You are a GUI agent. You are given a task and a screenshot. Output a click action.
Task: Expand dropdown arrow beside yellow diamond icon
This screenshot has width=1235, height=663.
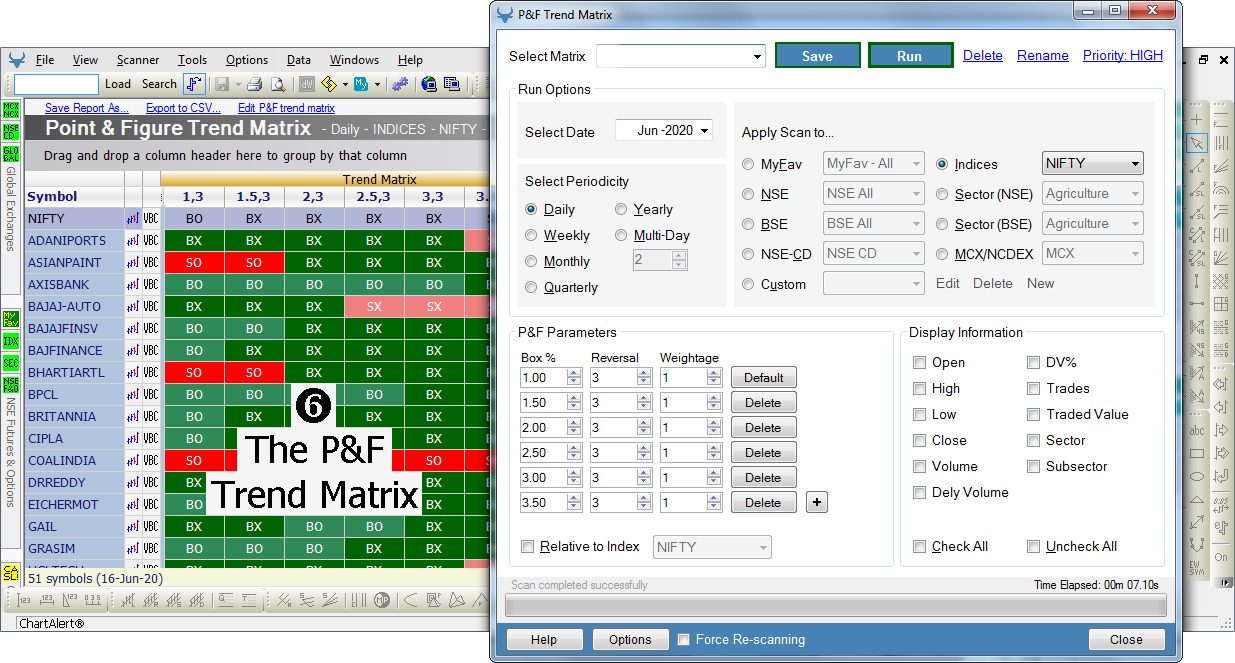click(x=343, y=84)
